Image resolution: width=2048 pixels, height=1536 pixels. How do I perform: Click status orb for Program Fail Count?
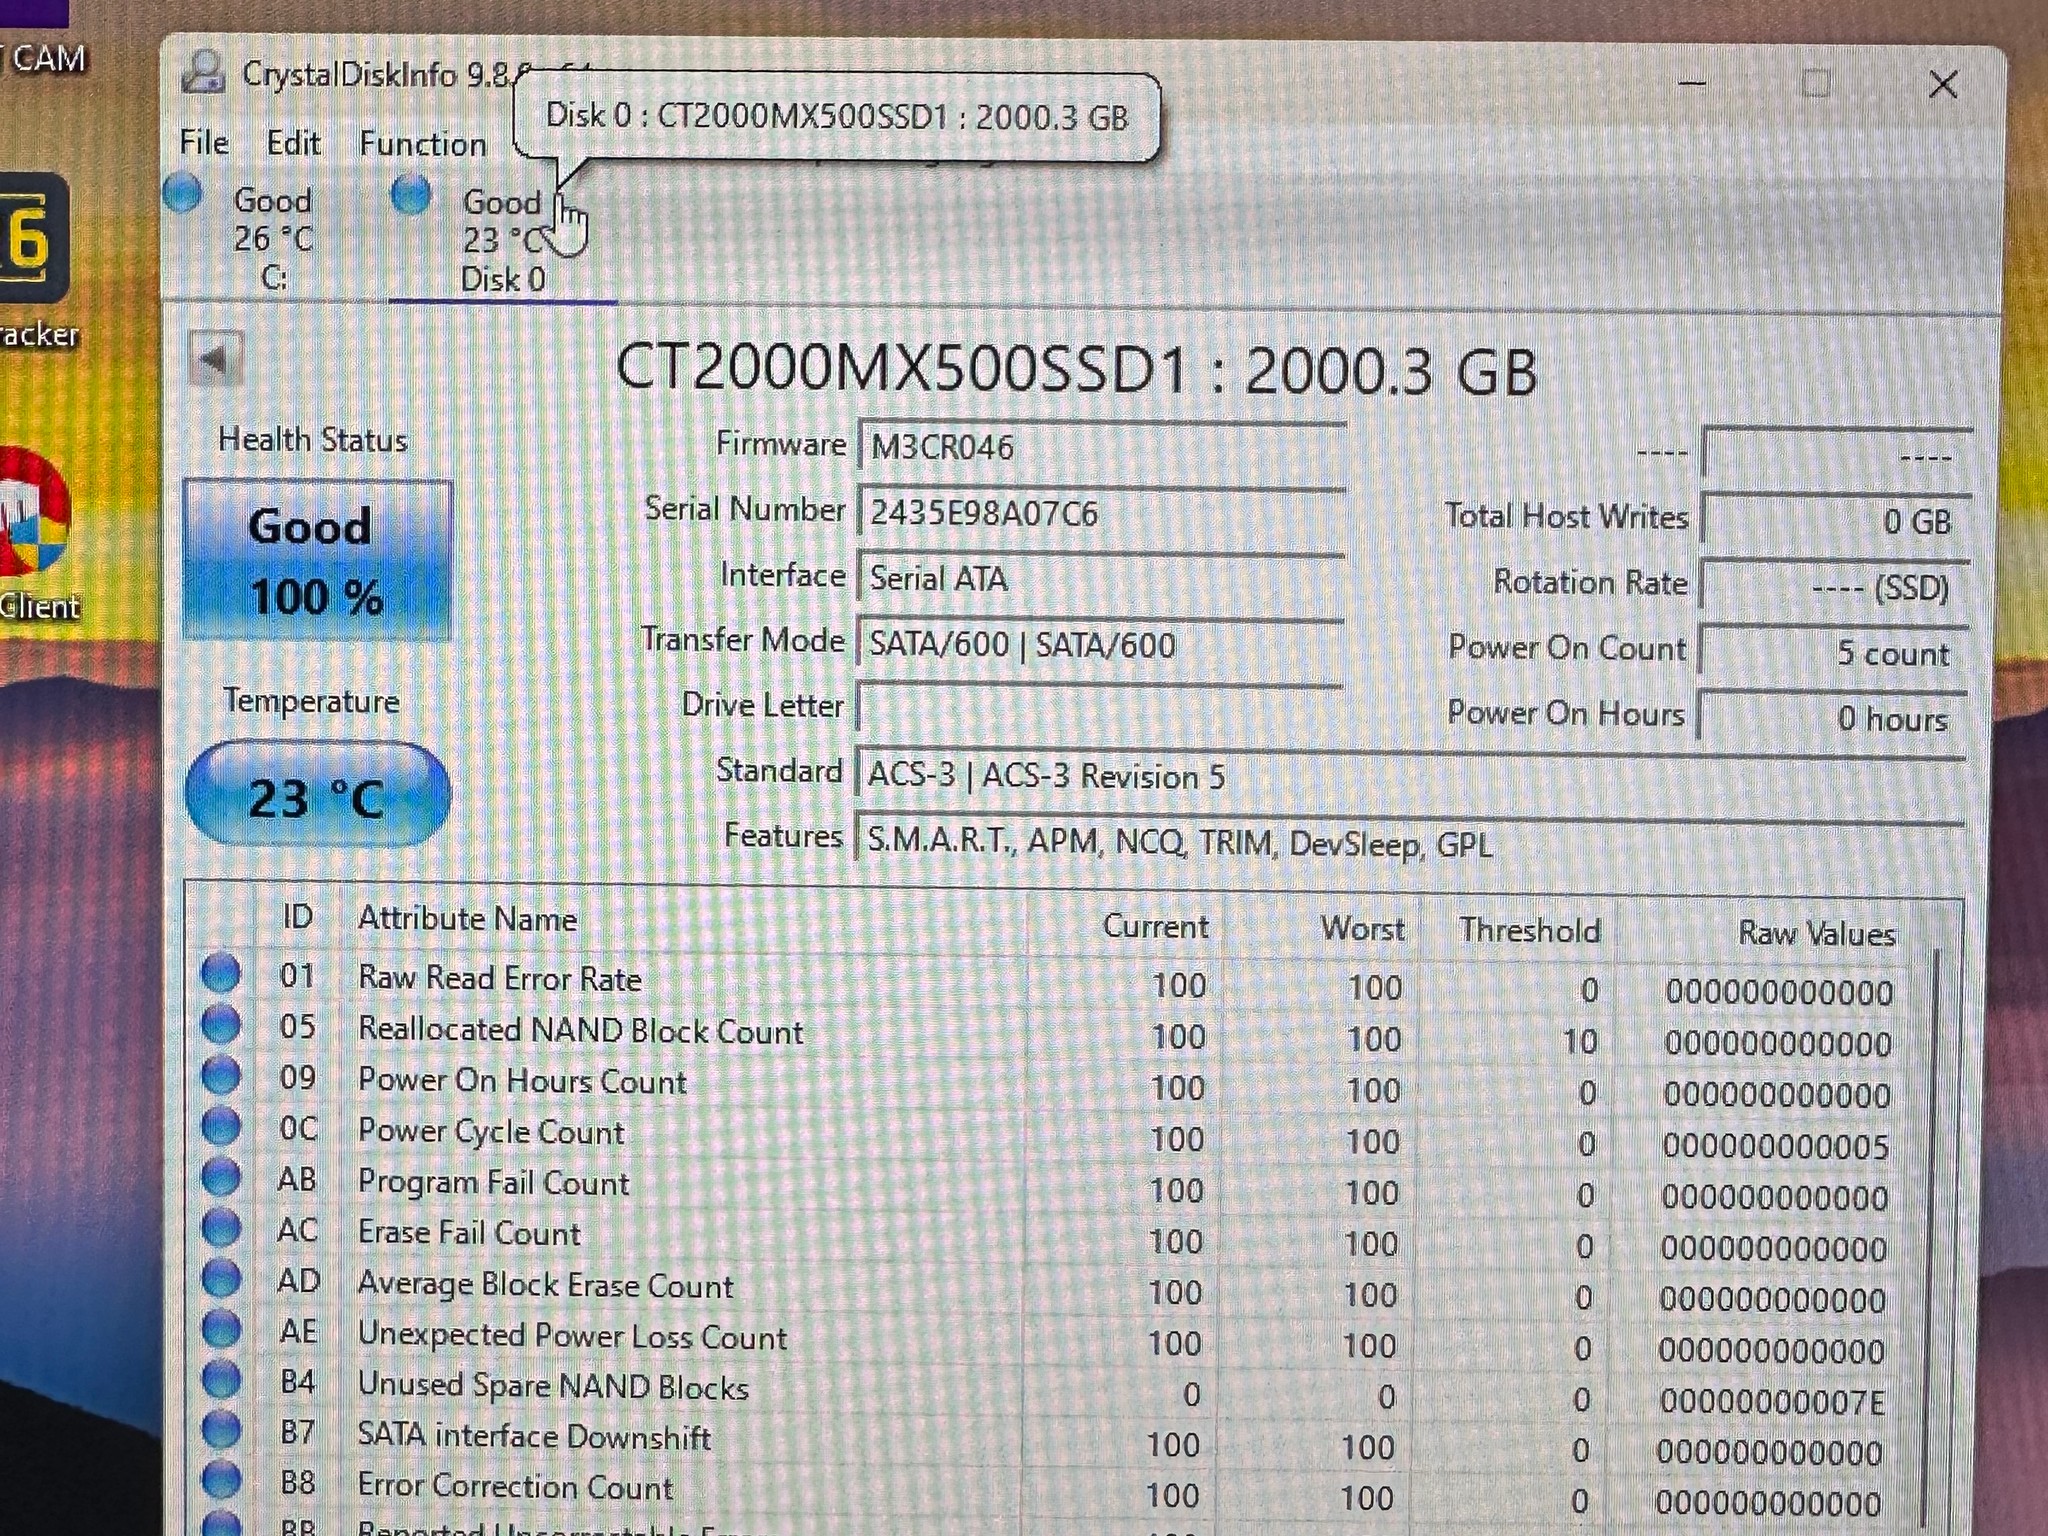221,1177
